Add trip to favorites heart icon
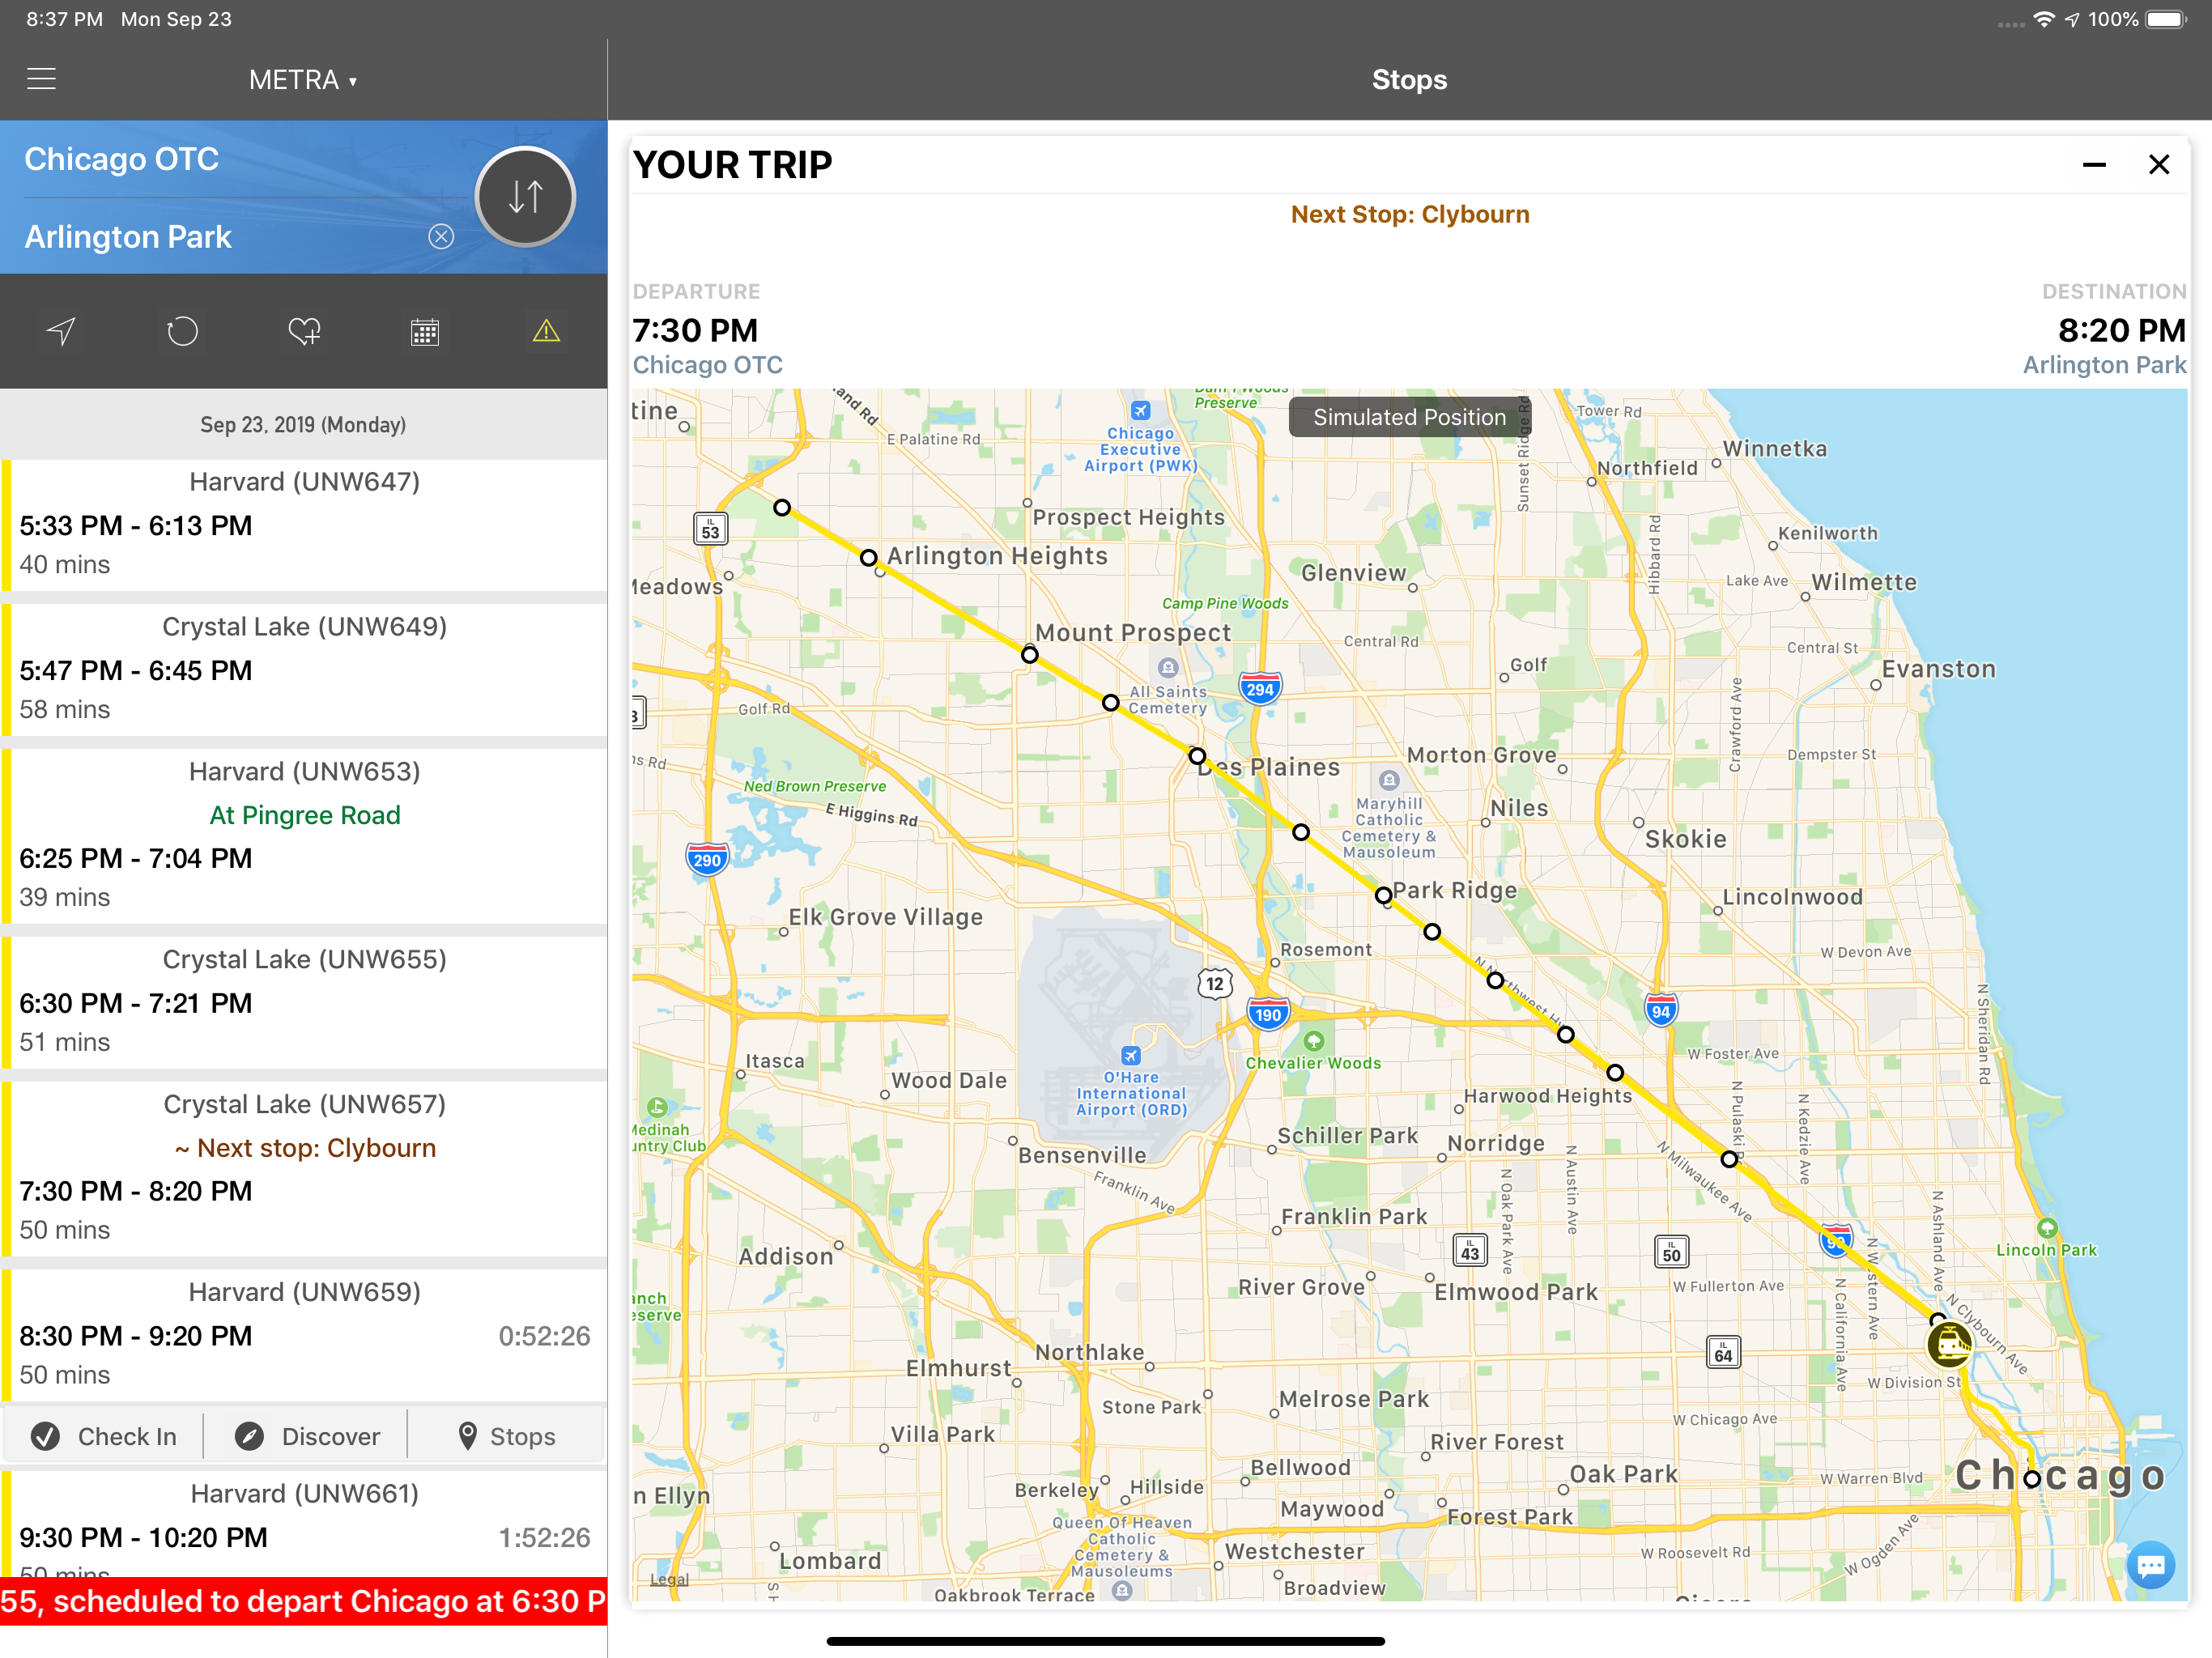The width and height of the screenshot is (2212, 1658). (304, 331)
